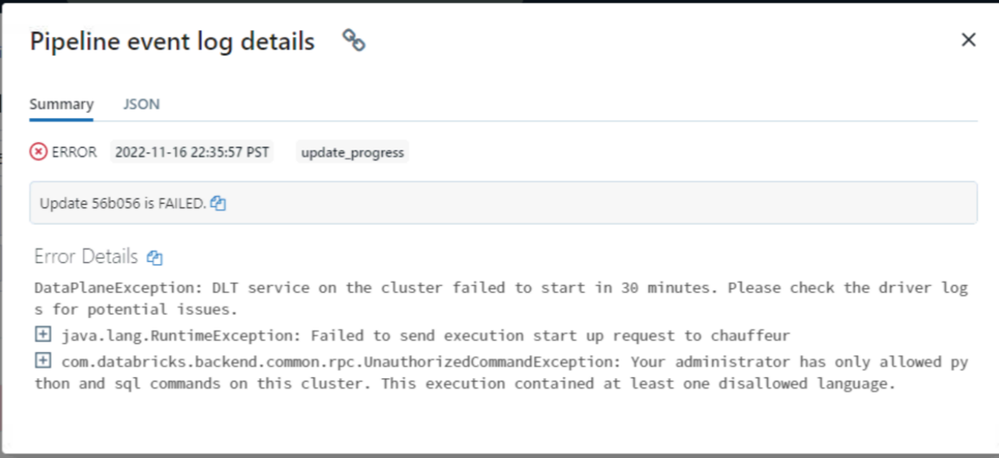Image resolution: width=999 pixels, height=458 pixels.
Task: Copy the permalink using the chain-link icon
Action: pyautogui.click(x=353, y=40)
